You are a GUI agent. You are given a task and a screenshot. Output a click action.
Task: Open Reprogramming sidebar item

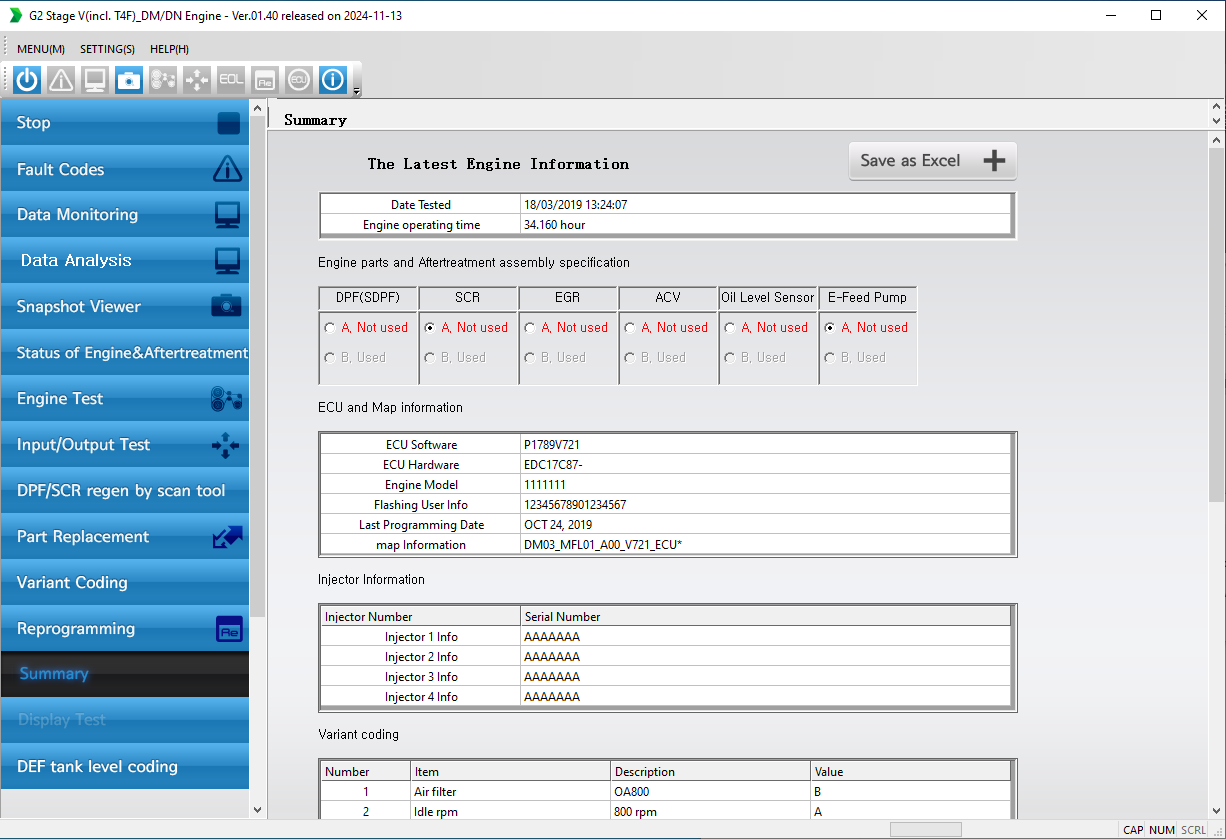[124, 629]
